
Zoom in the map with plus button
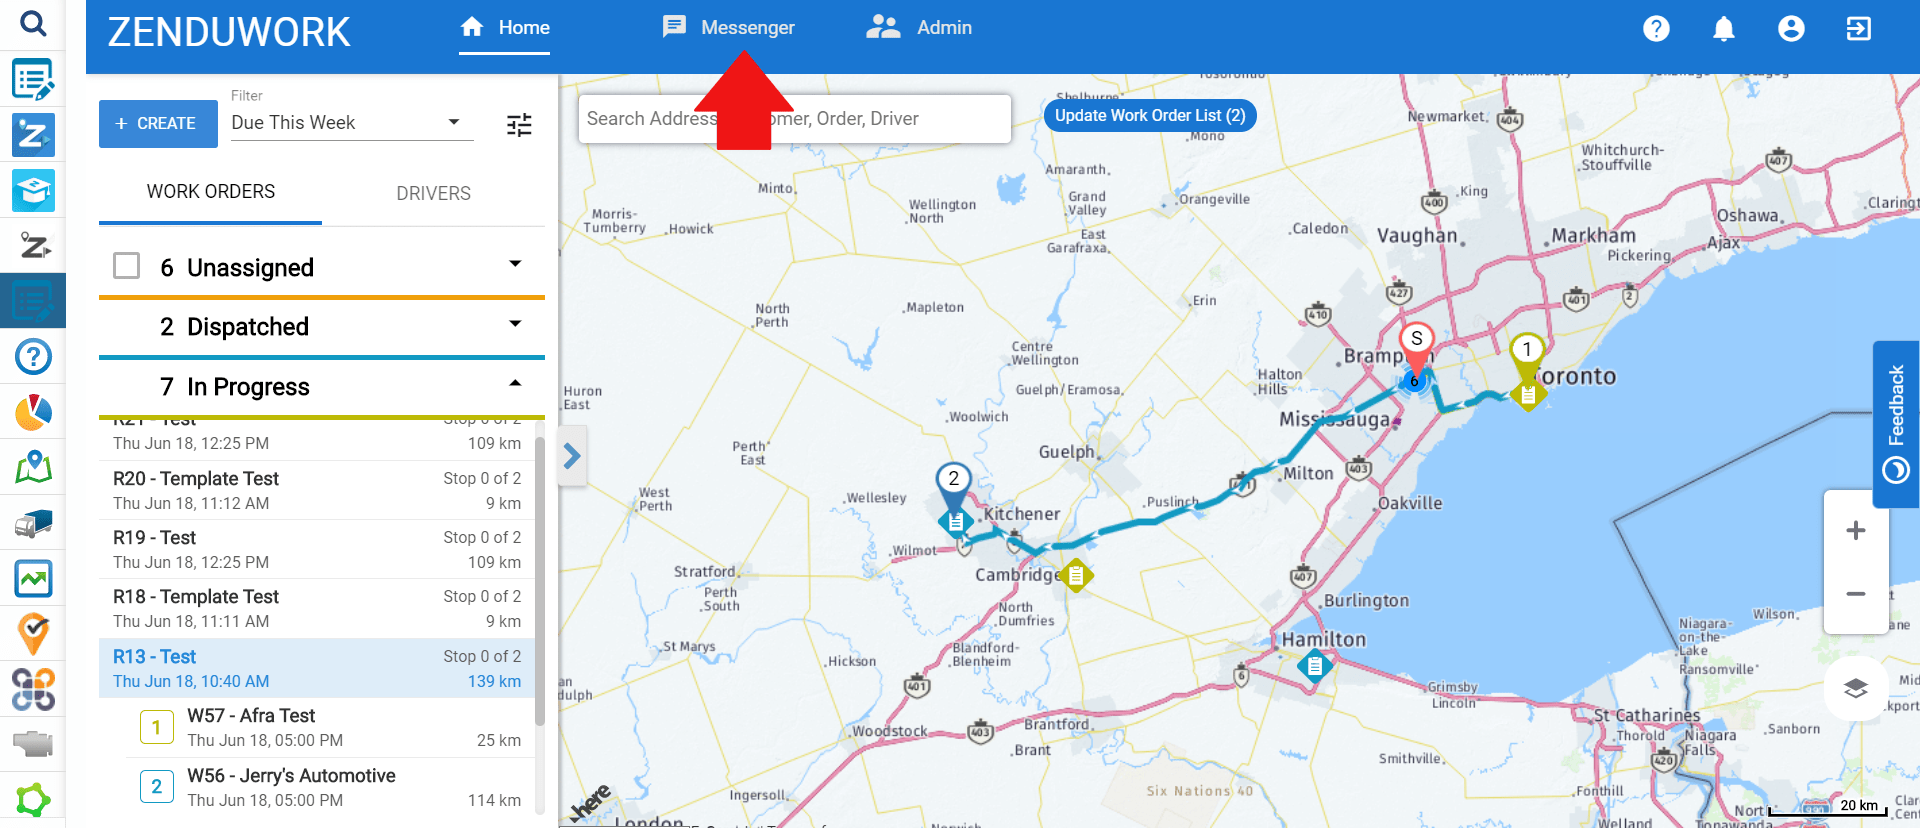[x=1856, y=530]
